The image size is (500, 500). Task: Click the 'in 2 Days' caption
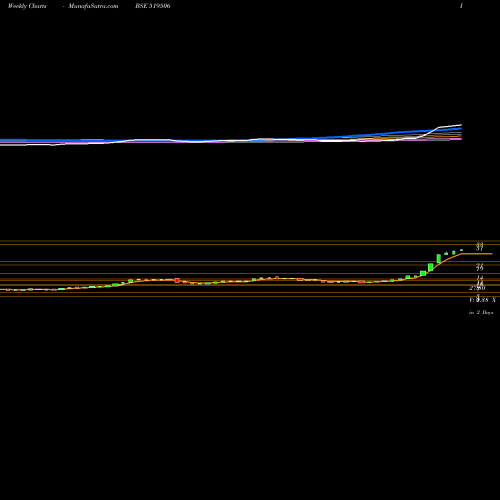pos(481,313)
